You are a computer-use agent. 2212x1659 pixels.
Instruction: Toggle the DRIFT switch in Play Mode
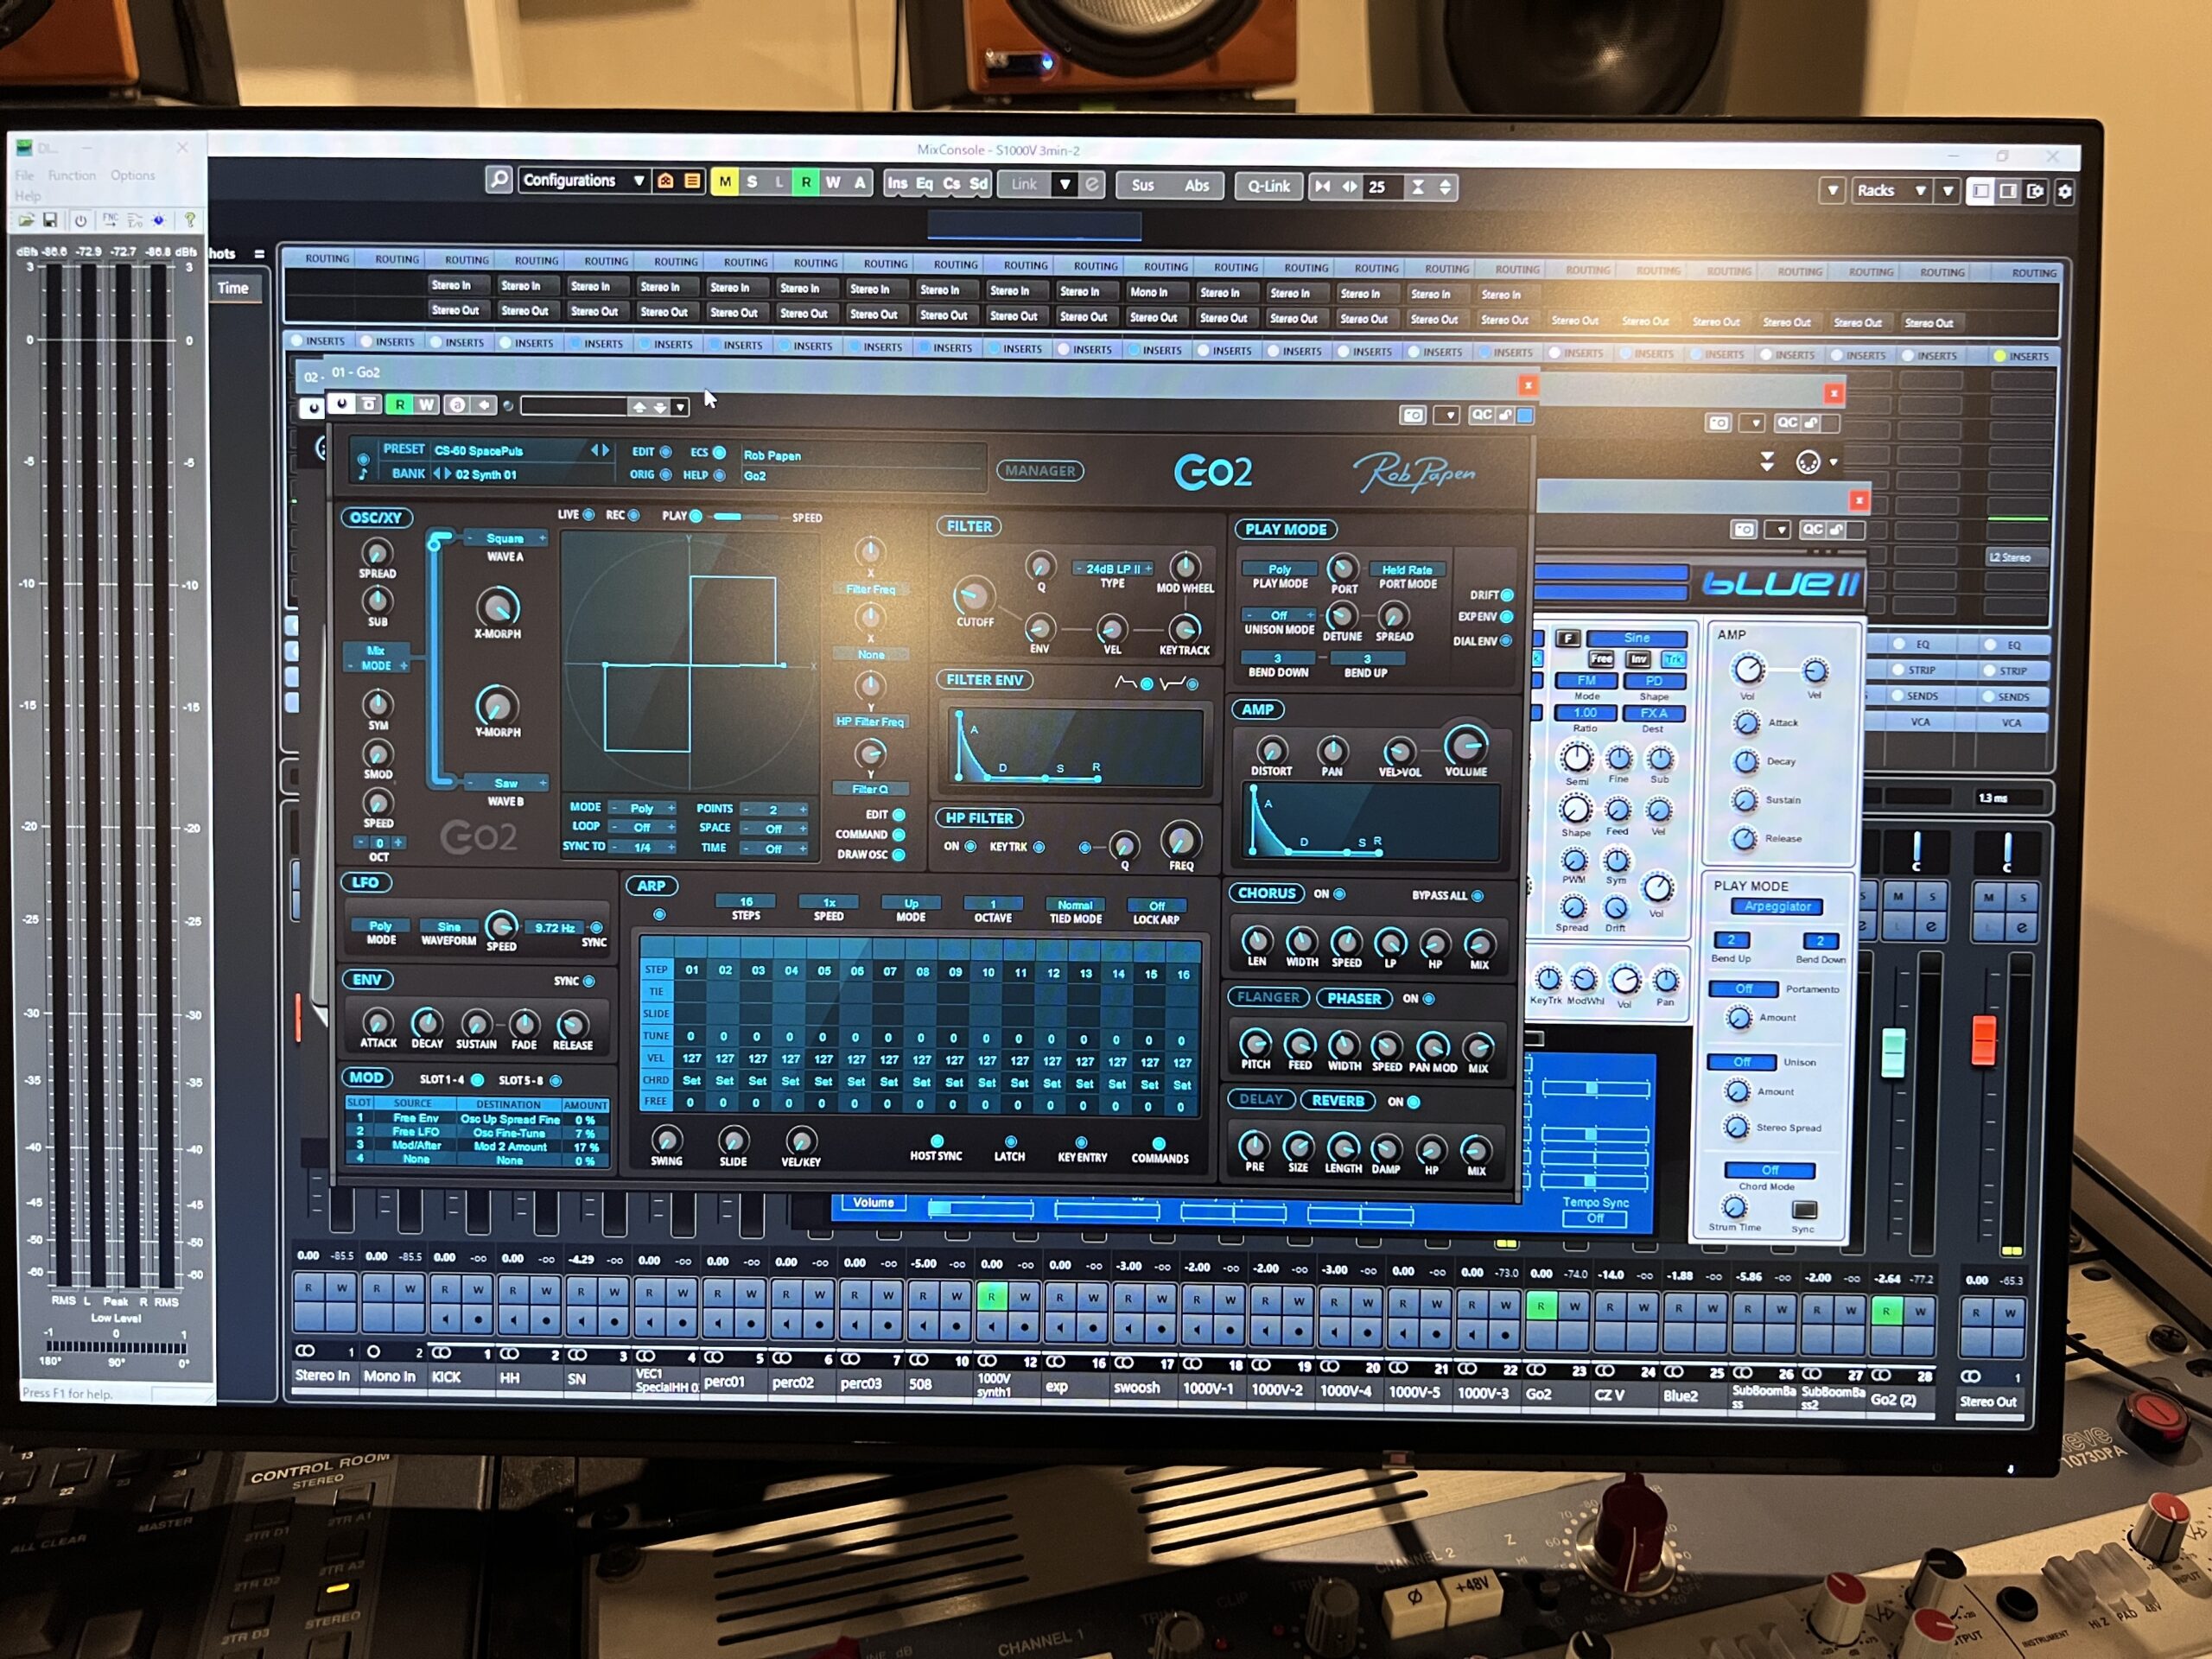(1507, 595)
